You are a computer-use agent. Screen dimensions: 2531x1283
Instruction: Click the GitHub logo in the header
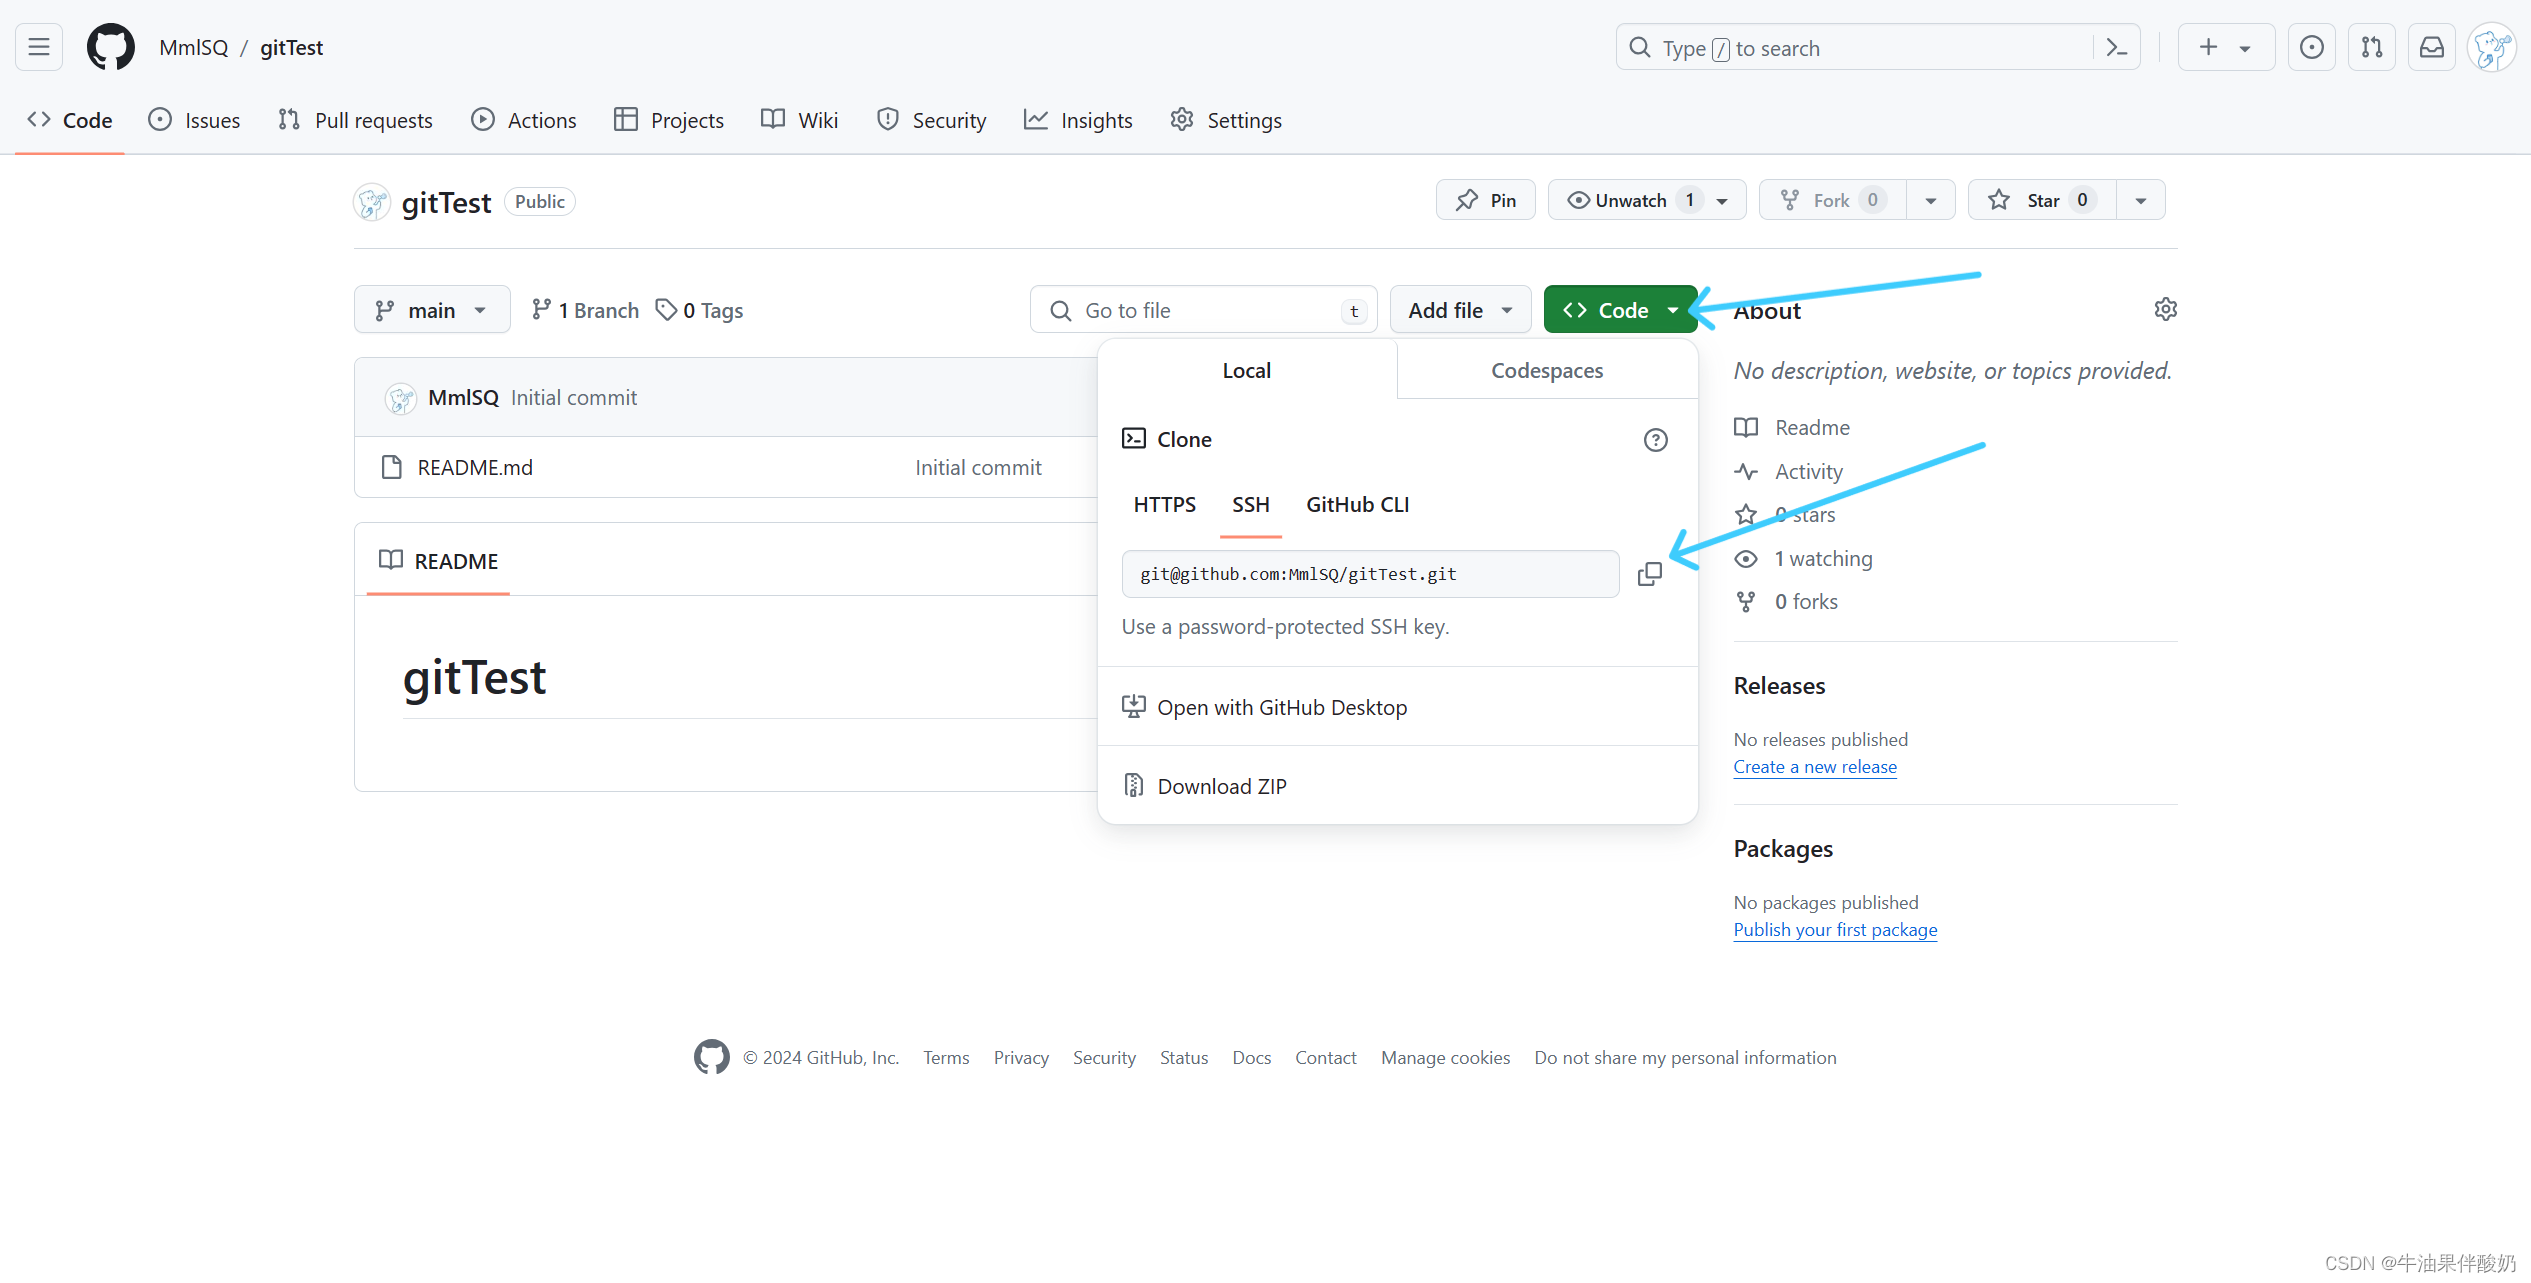tap(110, 47)
